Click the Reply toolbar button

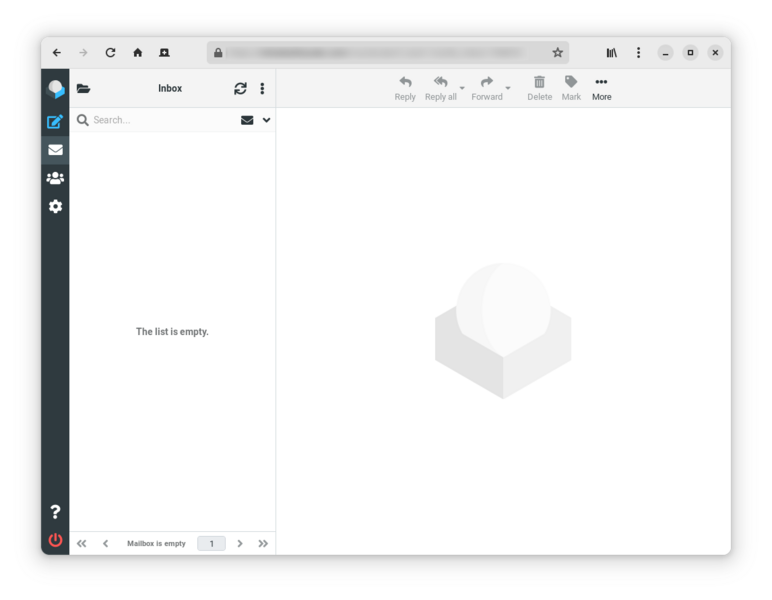click(405, 89)
